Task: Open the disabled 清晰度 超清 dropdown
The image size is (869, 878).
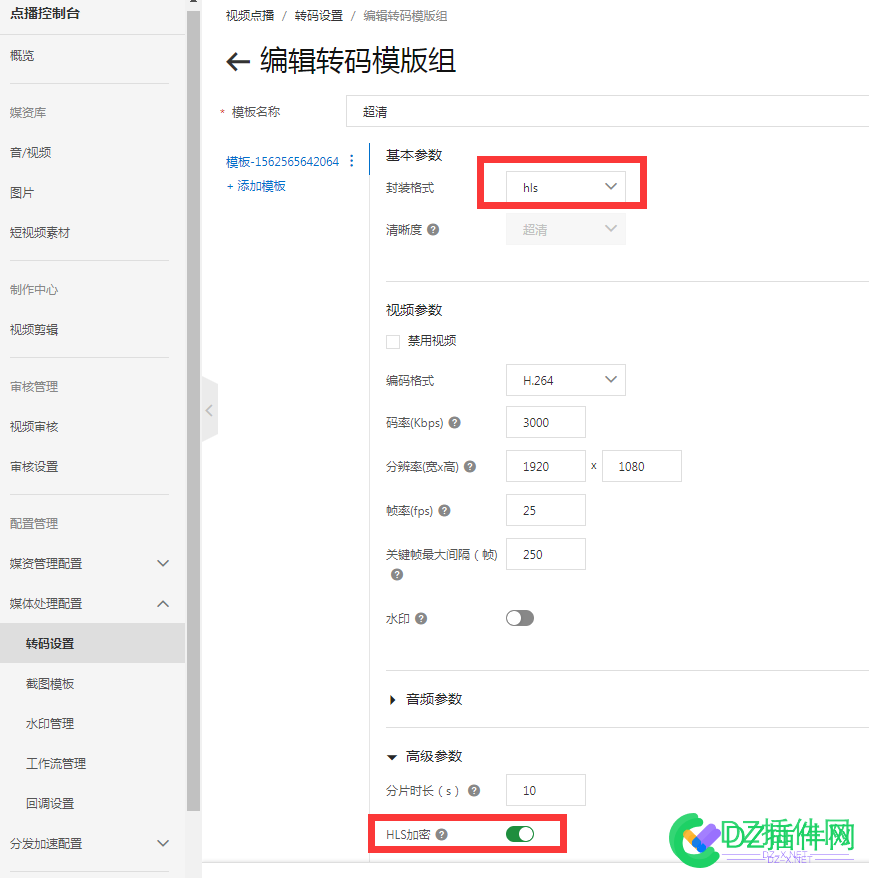Action: click(566, 229)
